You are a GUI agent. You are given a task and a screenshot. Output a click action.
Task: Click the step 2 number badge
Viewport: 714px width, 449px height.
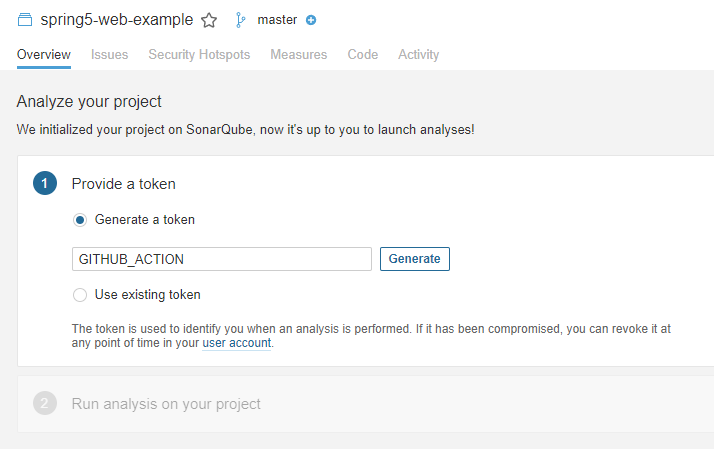[45, 404]
